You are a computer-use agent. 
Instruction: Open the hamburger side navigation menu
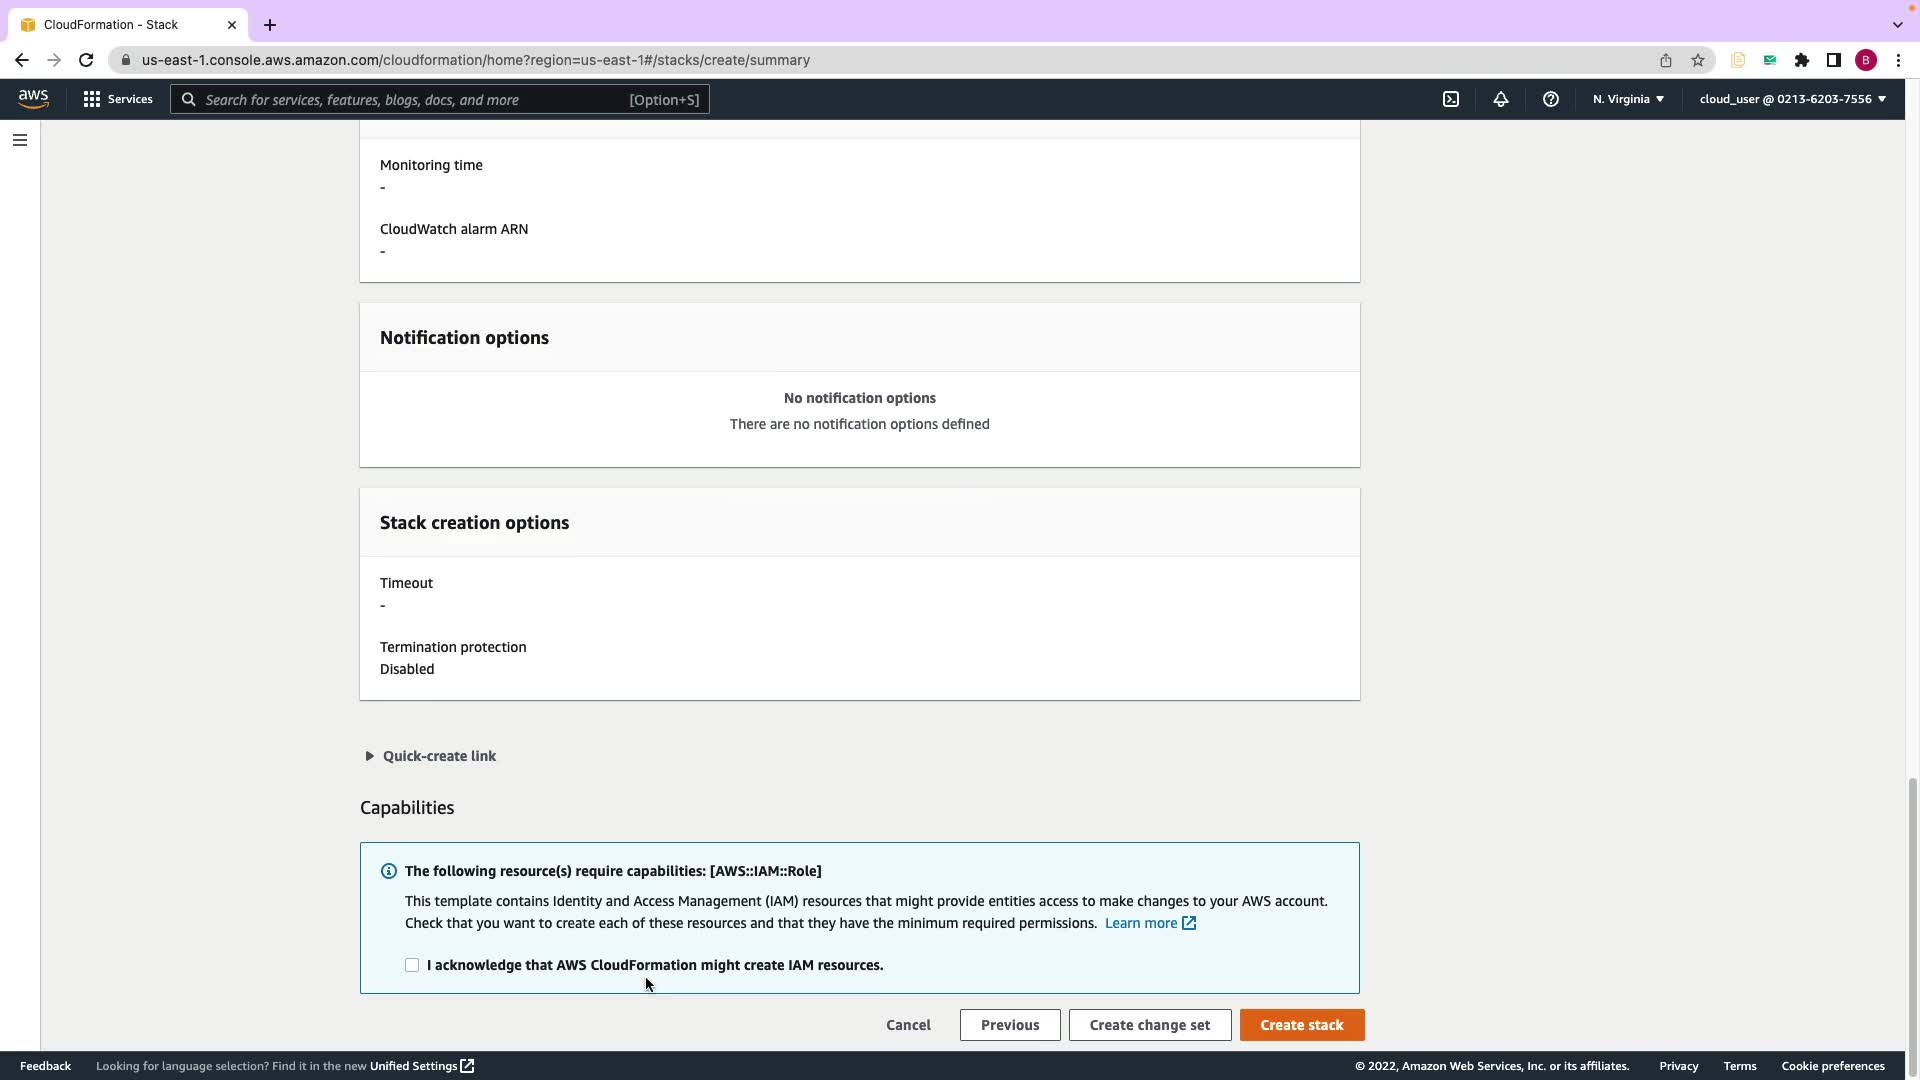tap(20, 140)
